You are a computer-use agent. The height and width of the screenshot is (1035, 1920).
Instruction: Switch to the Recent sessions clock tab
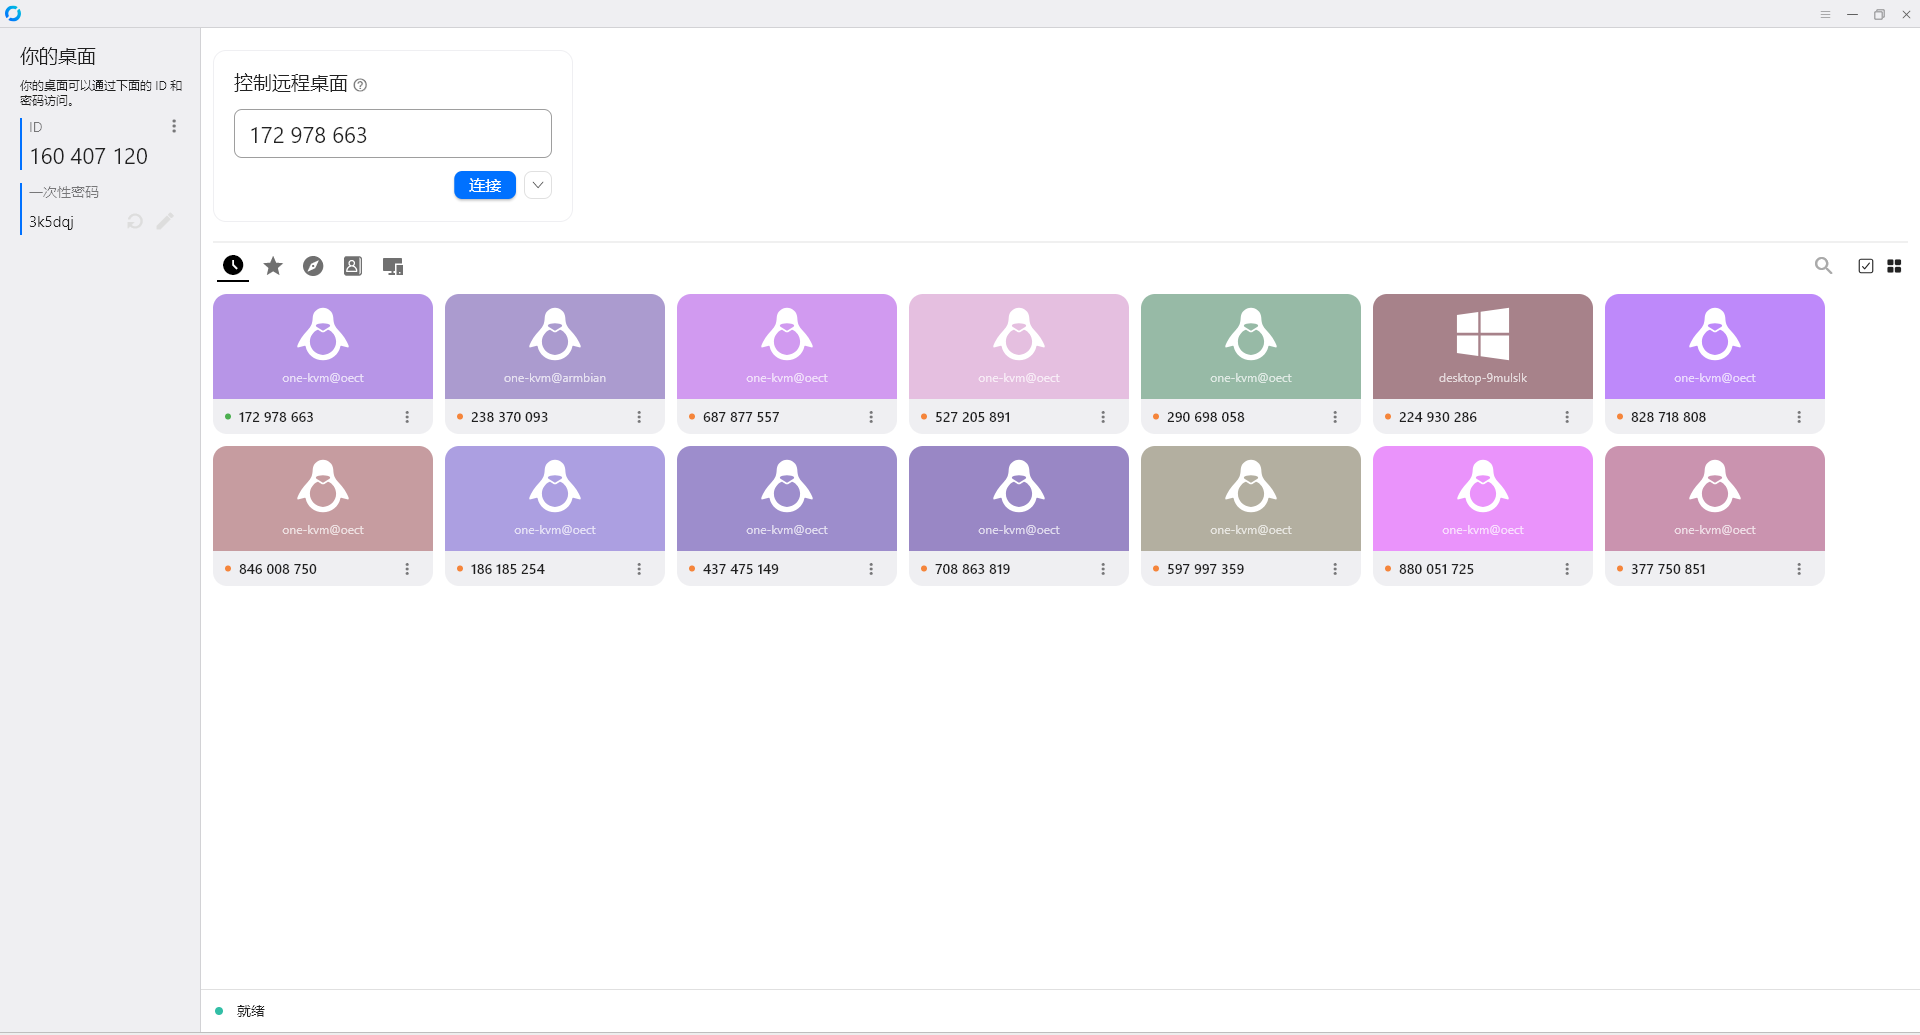point(233,266)
